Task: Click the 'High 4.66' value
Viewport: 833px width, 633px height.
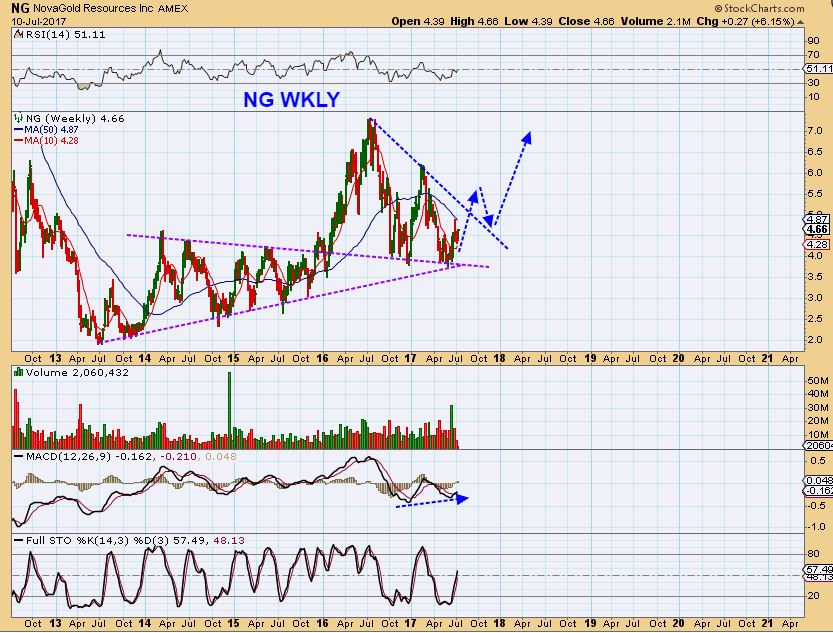Action: pos(474,21)
